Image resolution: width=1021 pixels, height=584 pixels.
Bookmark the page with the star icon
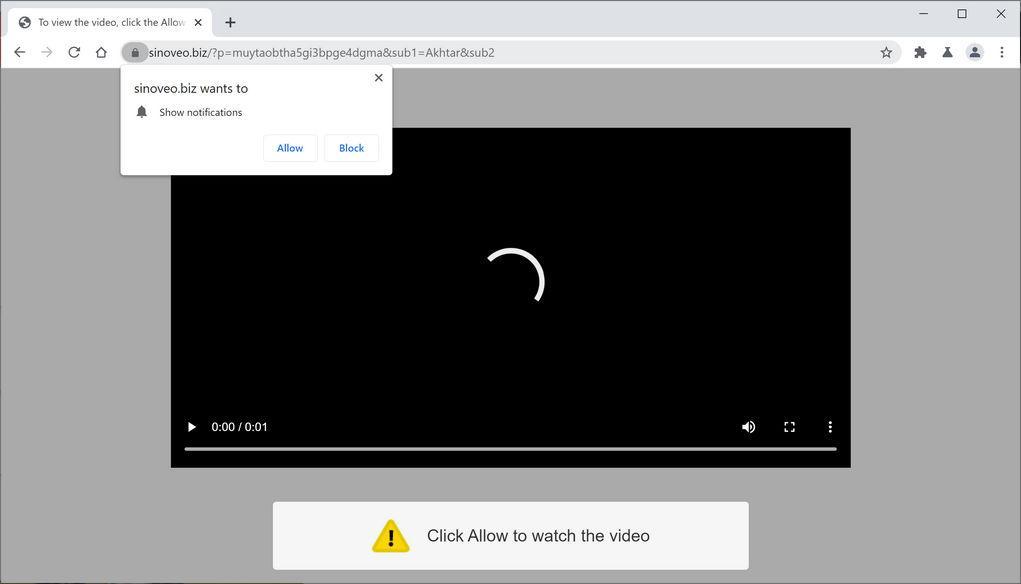(x=886, y=52)
